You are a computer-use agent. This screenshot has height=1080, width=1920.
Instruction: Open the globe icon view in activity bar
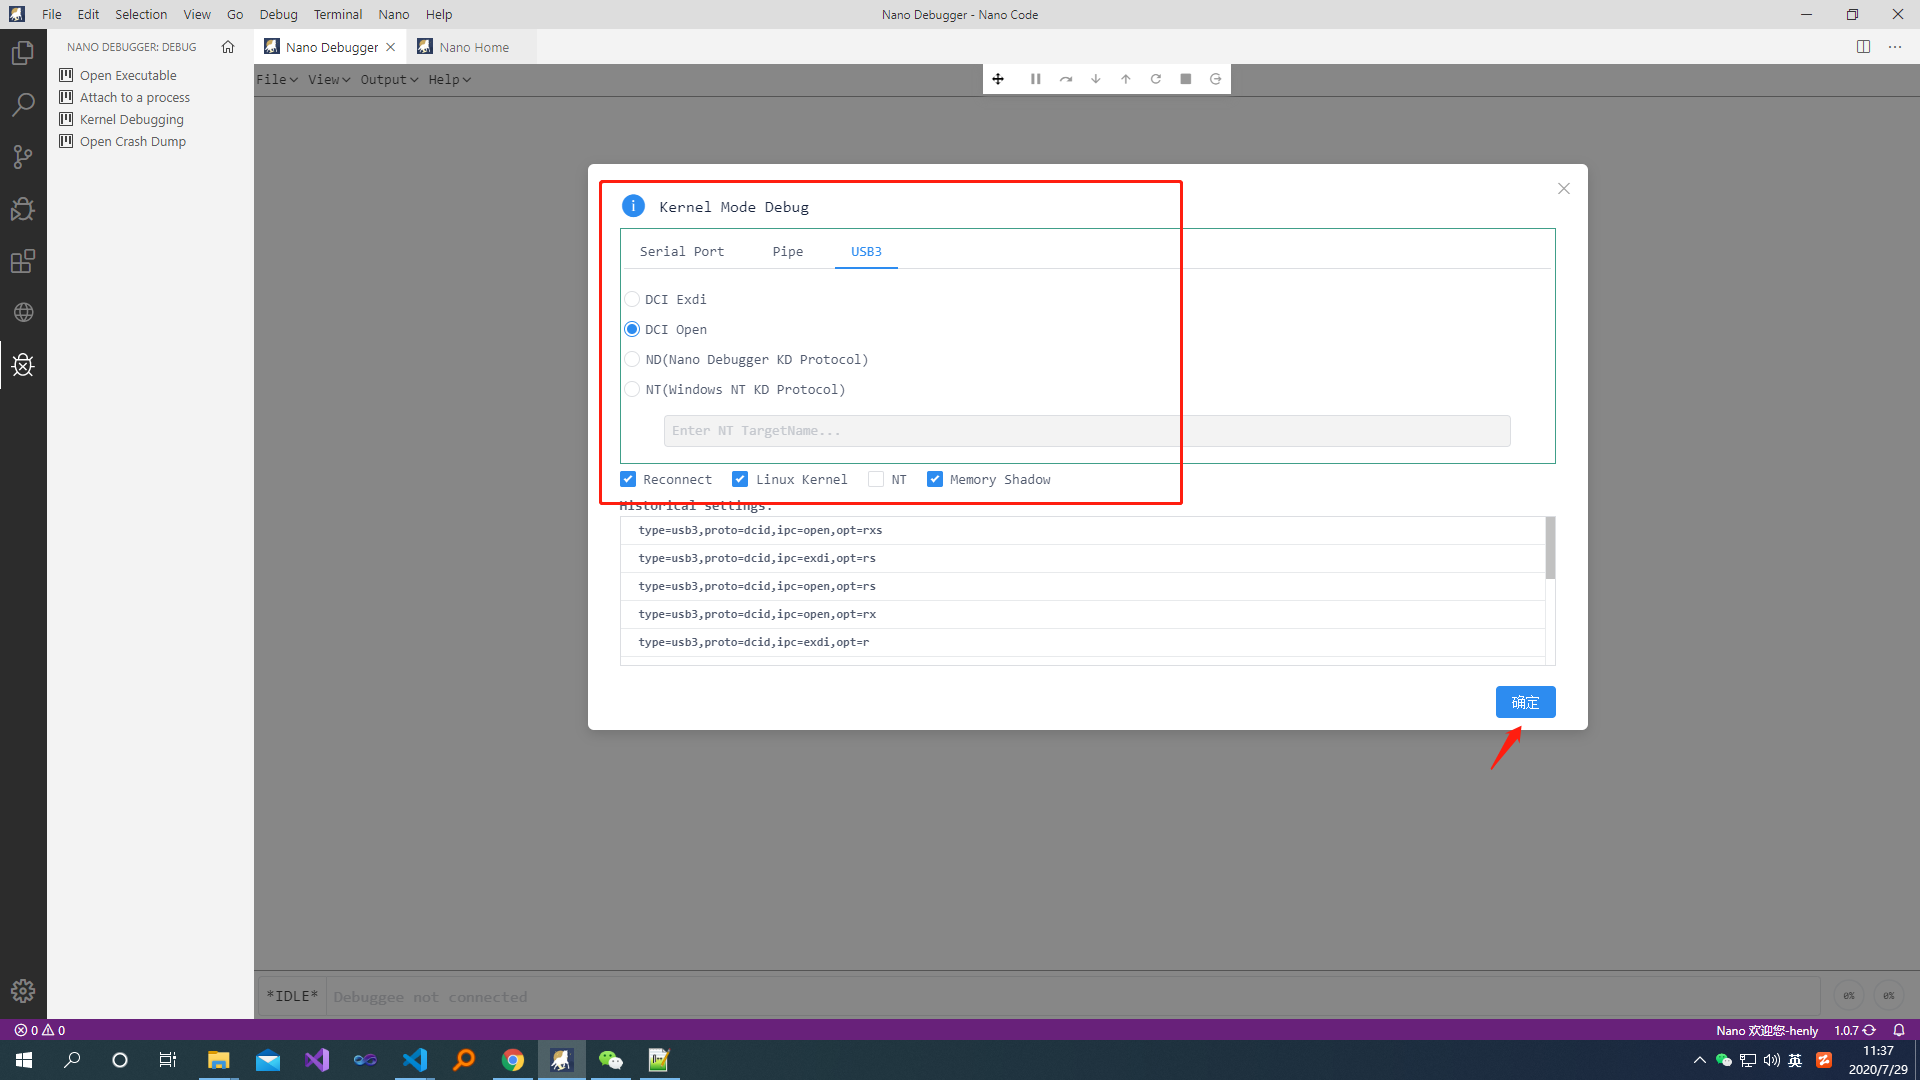point(23,313)
